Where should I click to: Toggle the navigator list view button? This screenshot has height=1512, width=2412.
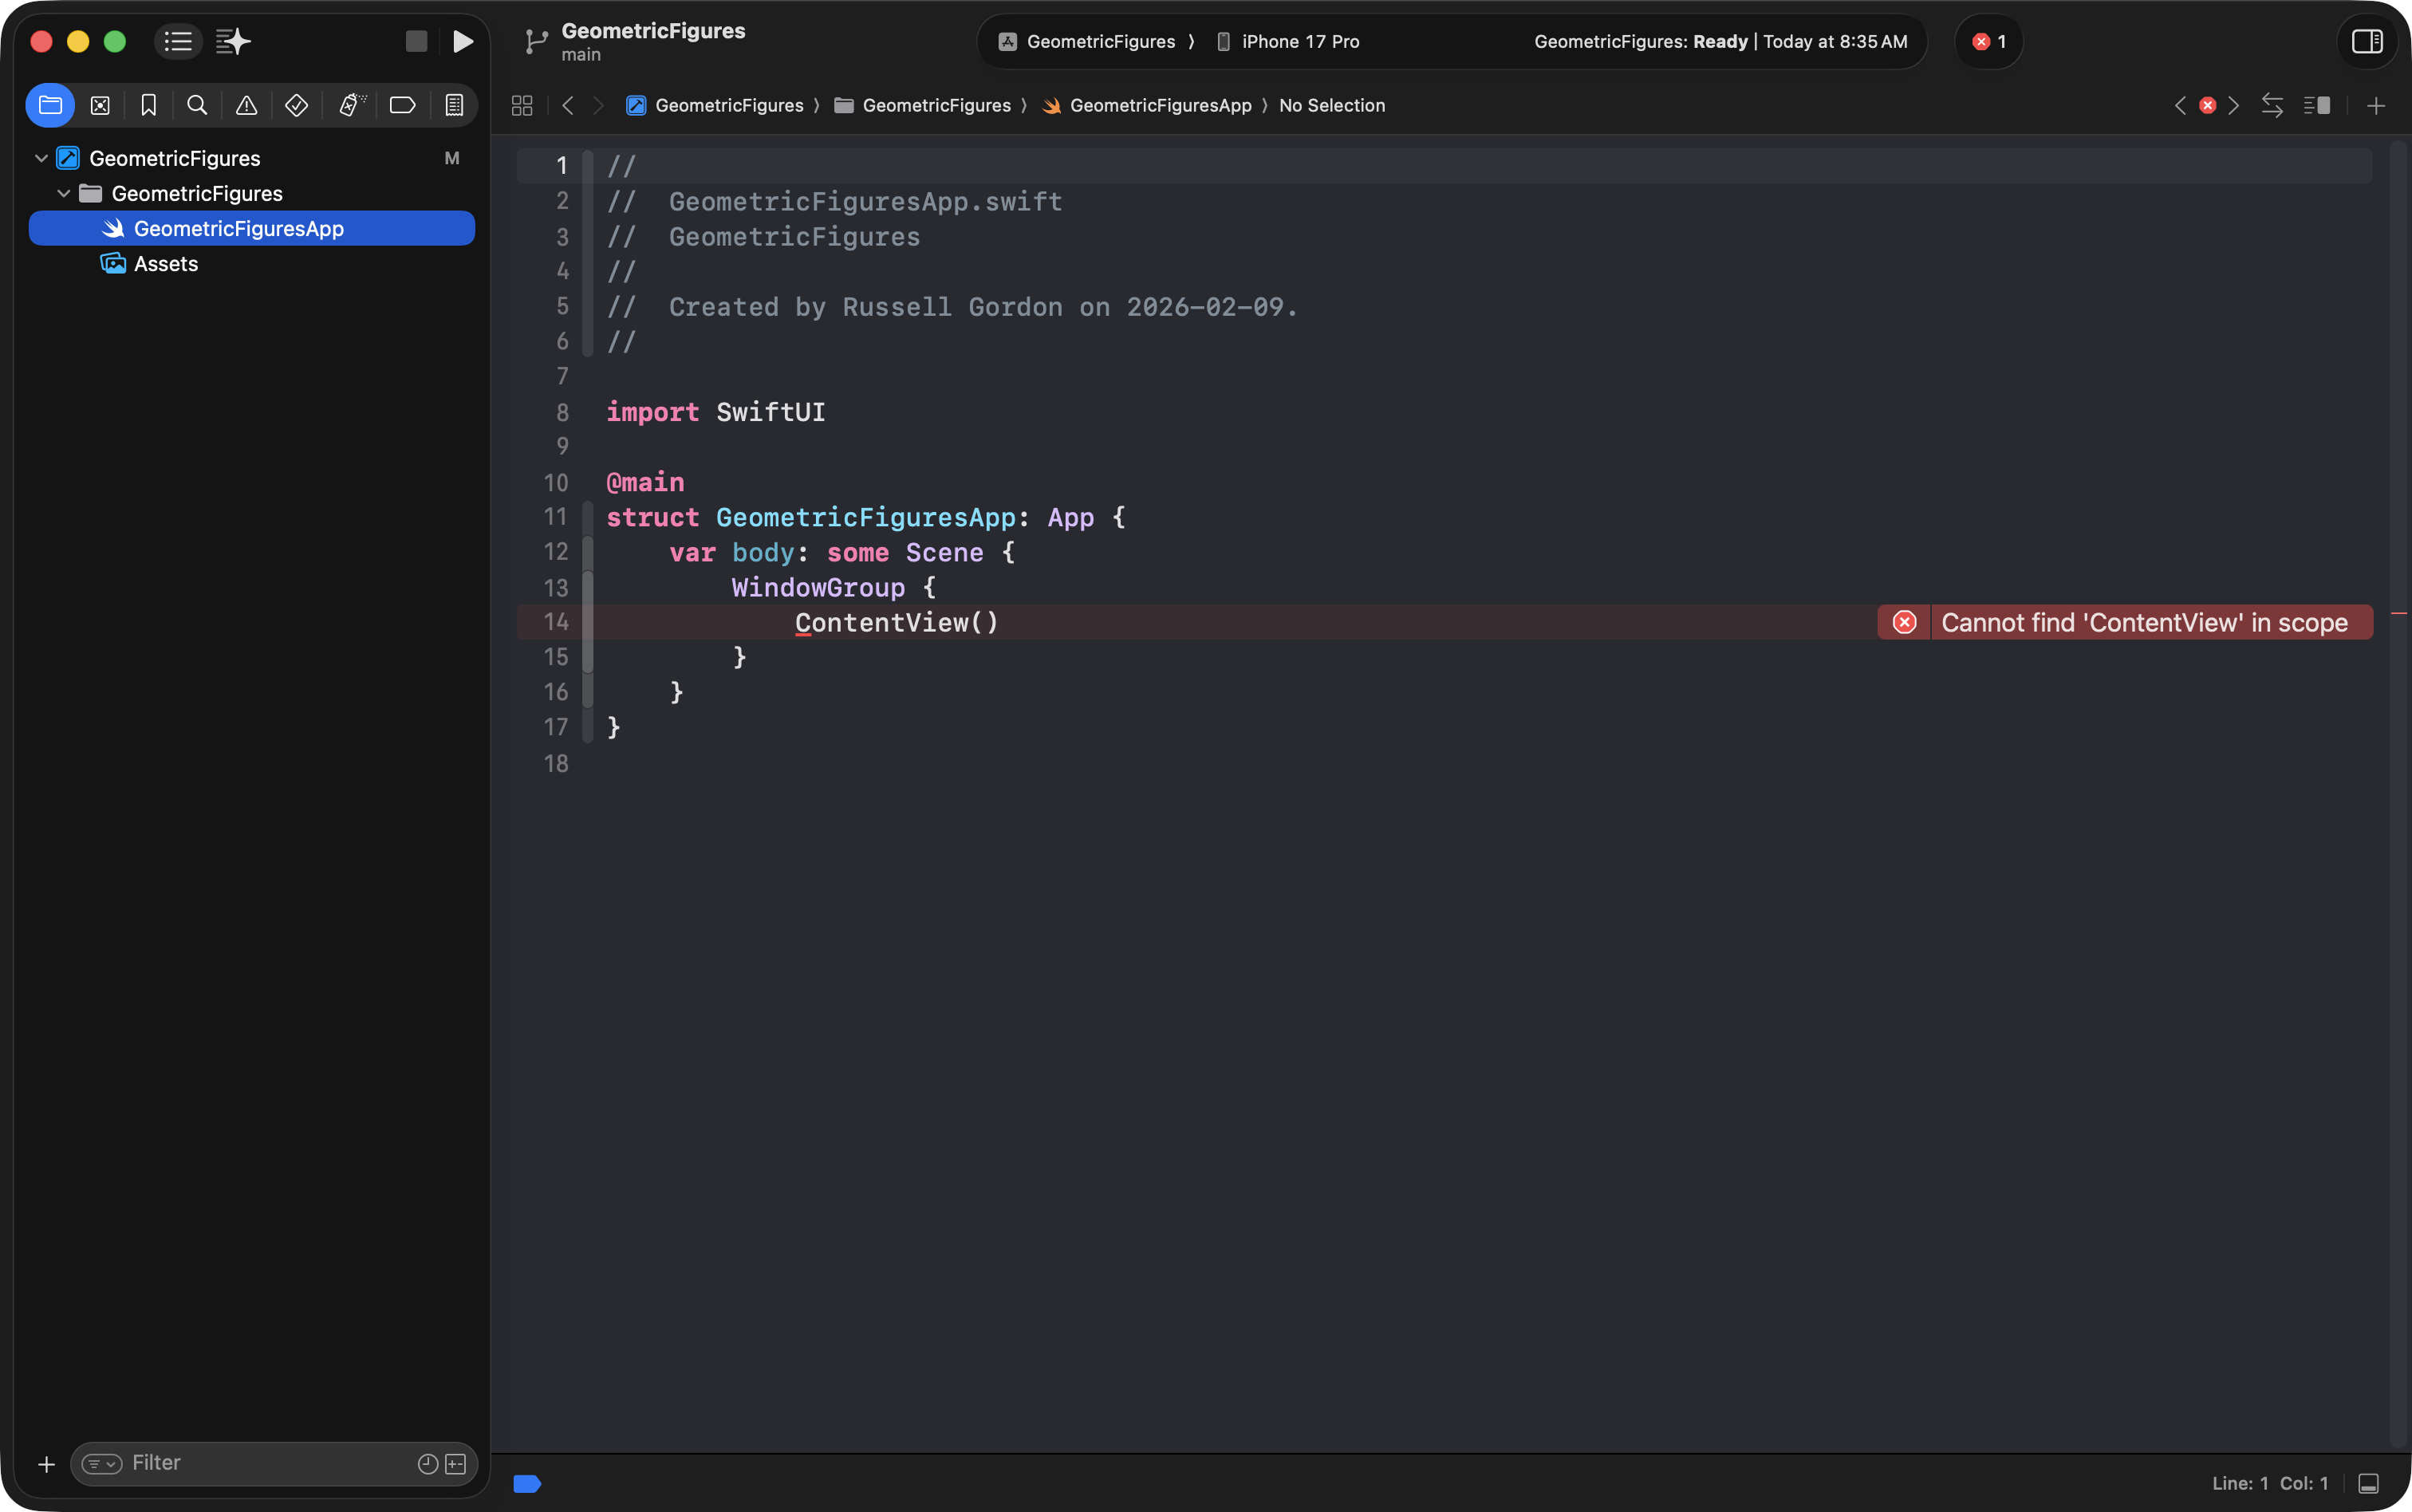click(178, 41)
